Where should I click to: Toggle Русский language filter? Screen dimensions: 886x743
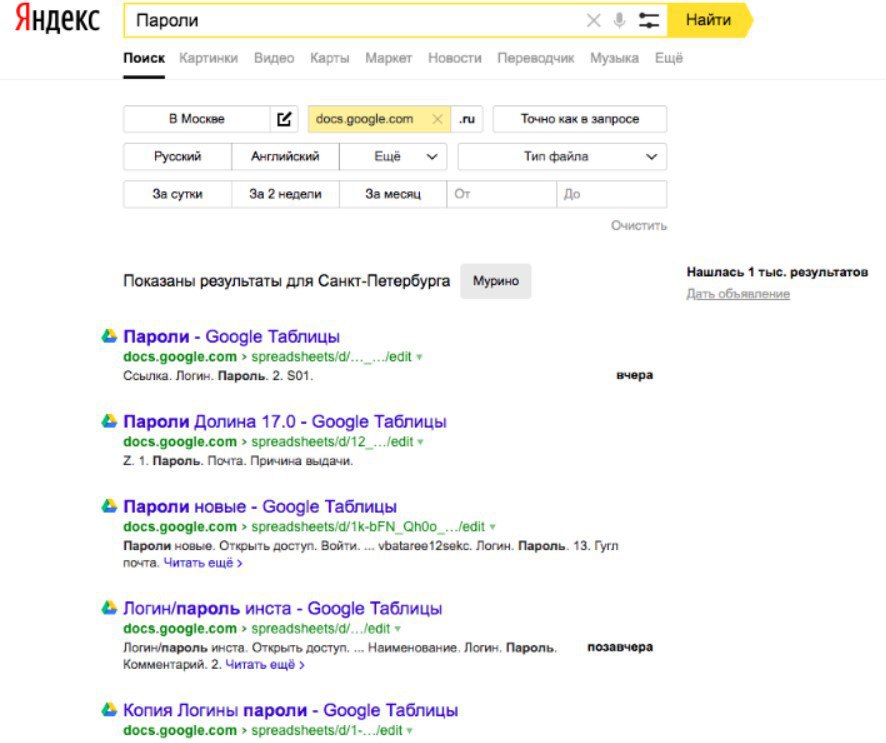point(177,157)
